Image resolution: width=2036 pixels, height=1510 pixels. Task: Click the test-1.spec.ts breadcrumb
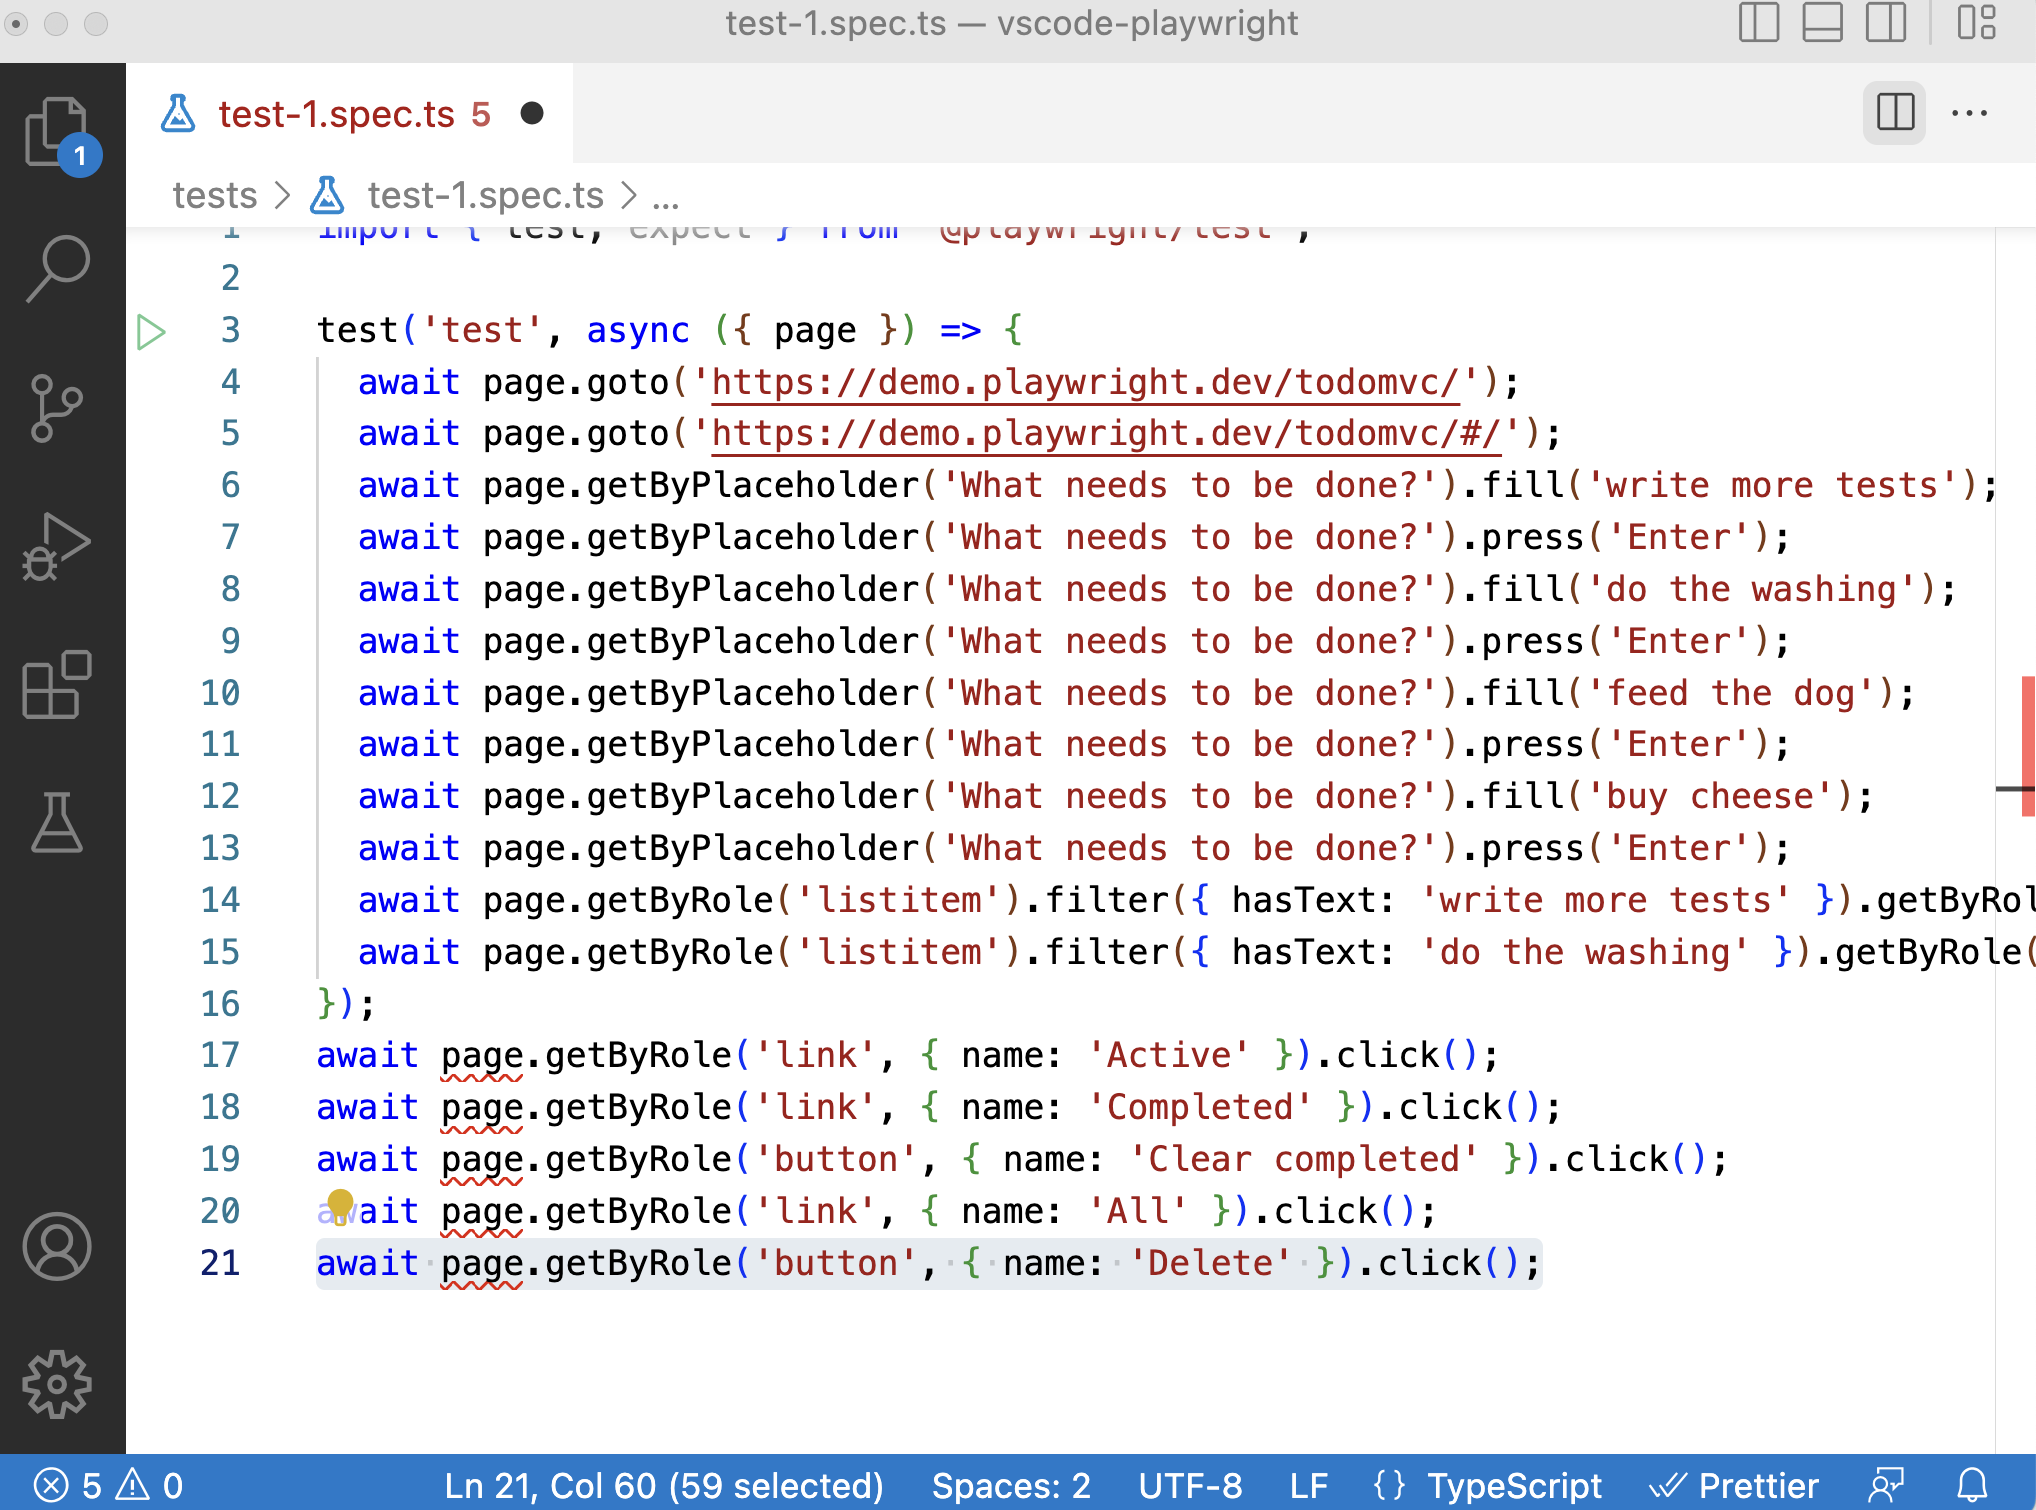[x=485, y=195]
